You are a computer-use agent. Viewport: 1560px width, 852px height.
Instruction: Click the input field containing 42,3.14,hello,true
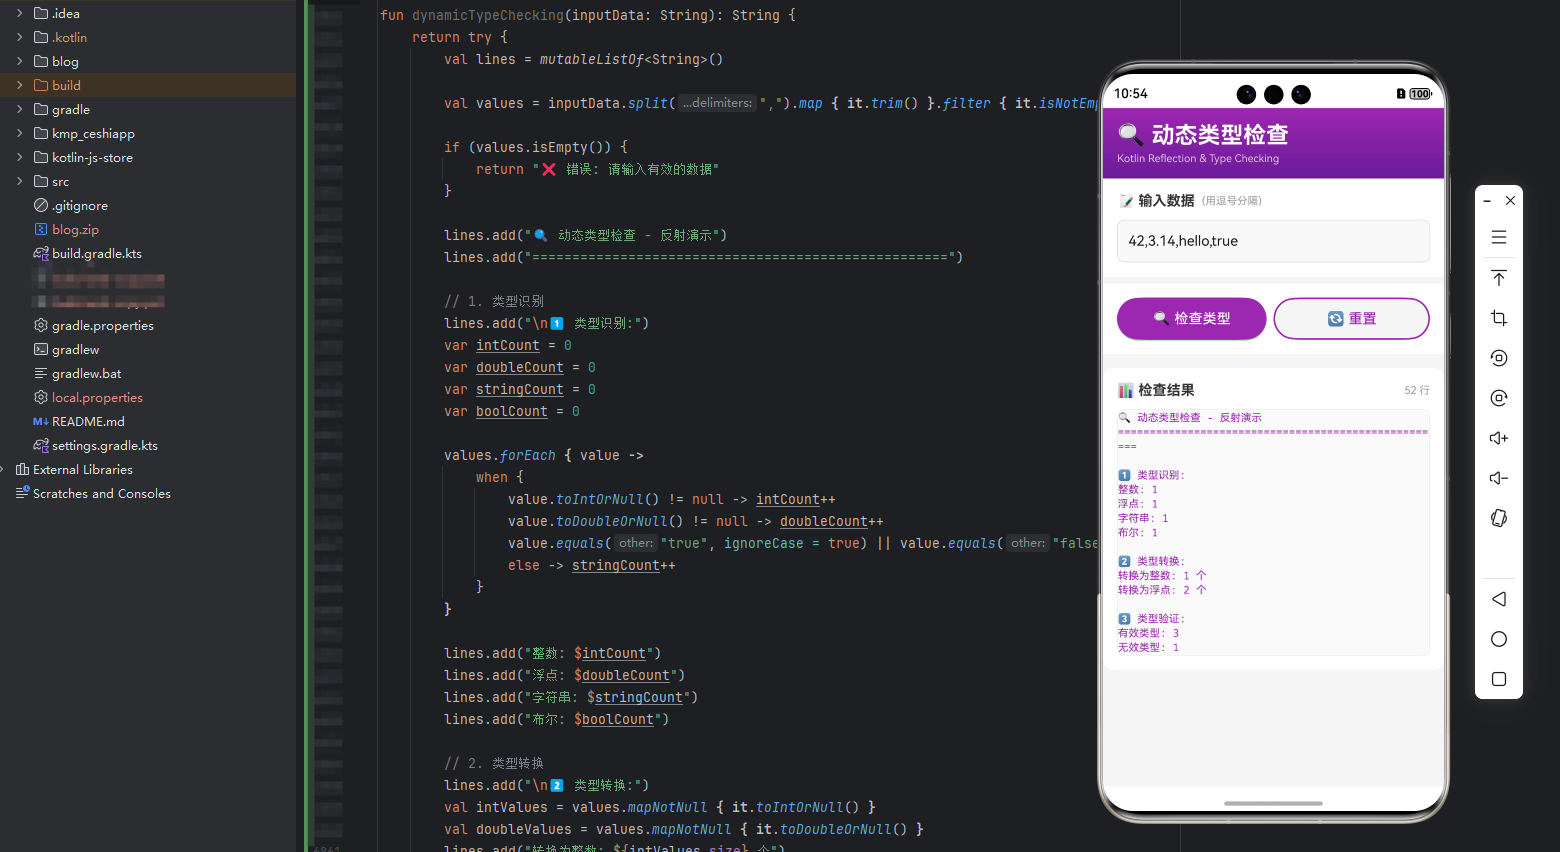[1273, 241]
